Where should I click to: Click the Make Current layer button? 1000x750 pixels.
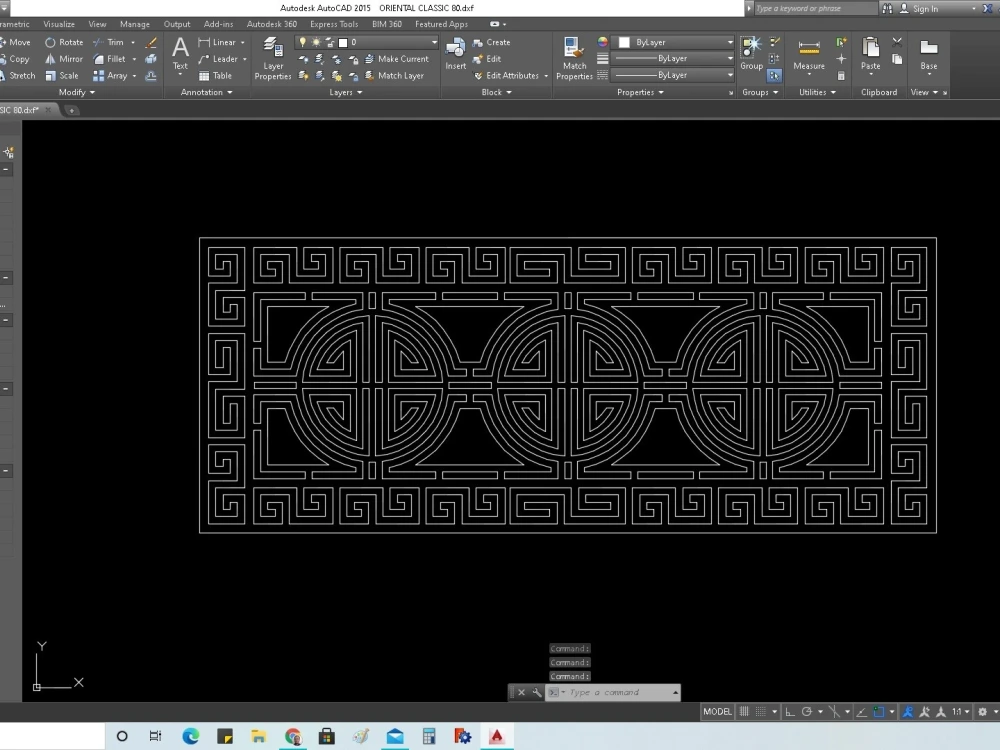pyautogui.click(x=399, y=58)
